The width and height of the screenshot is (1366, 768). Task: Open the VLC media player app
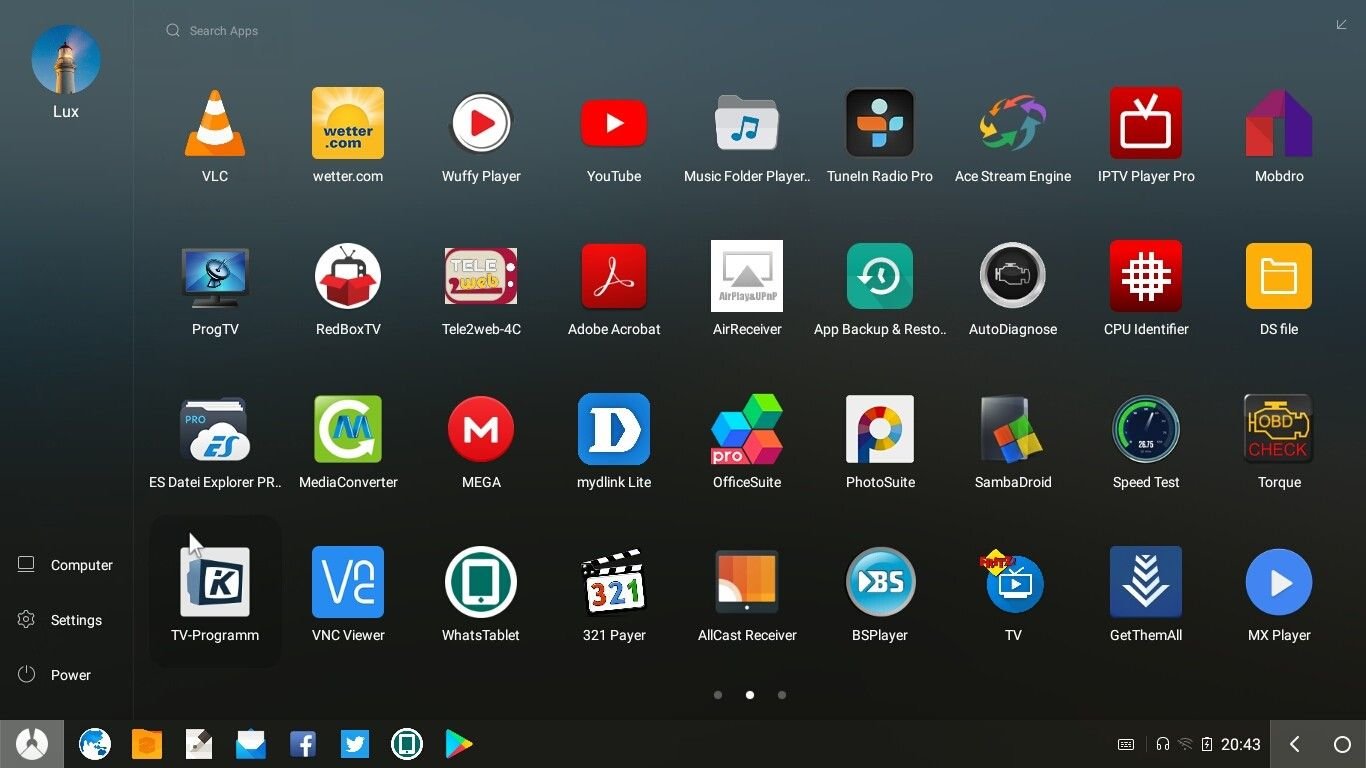tap(215, 123)
